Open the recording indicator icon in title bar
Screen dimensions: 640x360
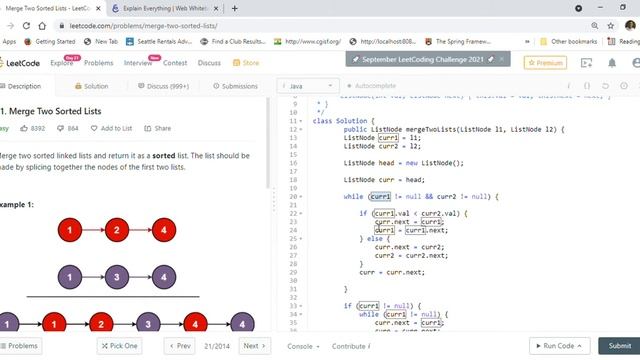[x=578, y=8]
